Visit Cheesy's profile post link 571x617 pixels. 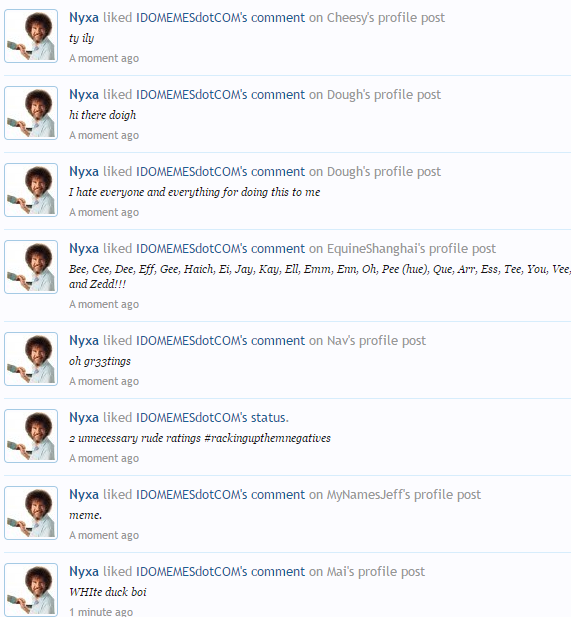pos(386,18)
